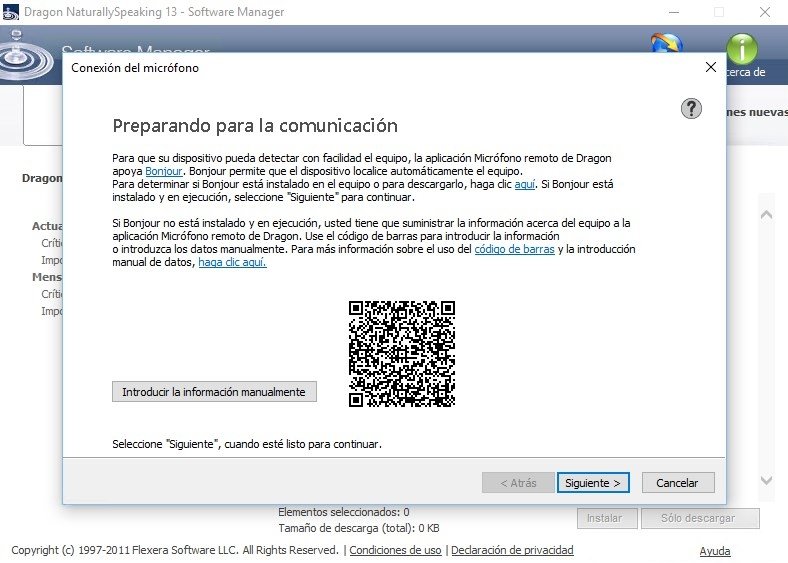This screenshot has width=788, height=563.
Task: Minimize the Software Manager window
Action: point(674,12)
